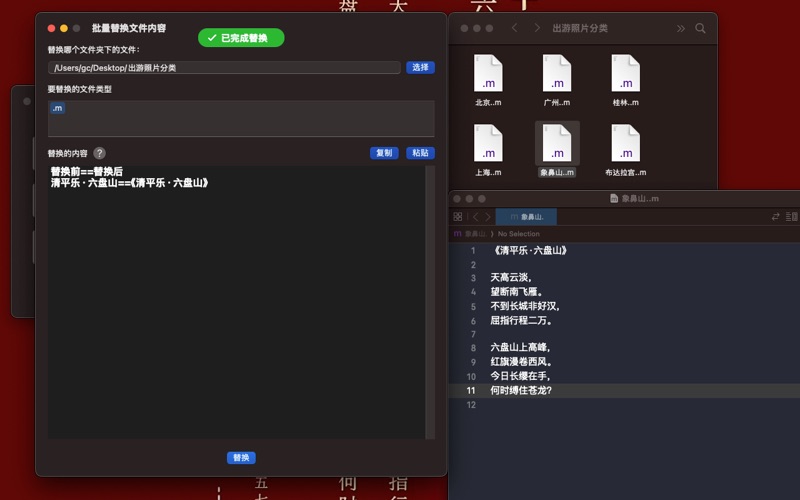
Task: Click line 9 红旗漫卷西风 in editor
Action: (520, 362)
